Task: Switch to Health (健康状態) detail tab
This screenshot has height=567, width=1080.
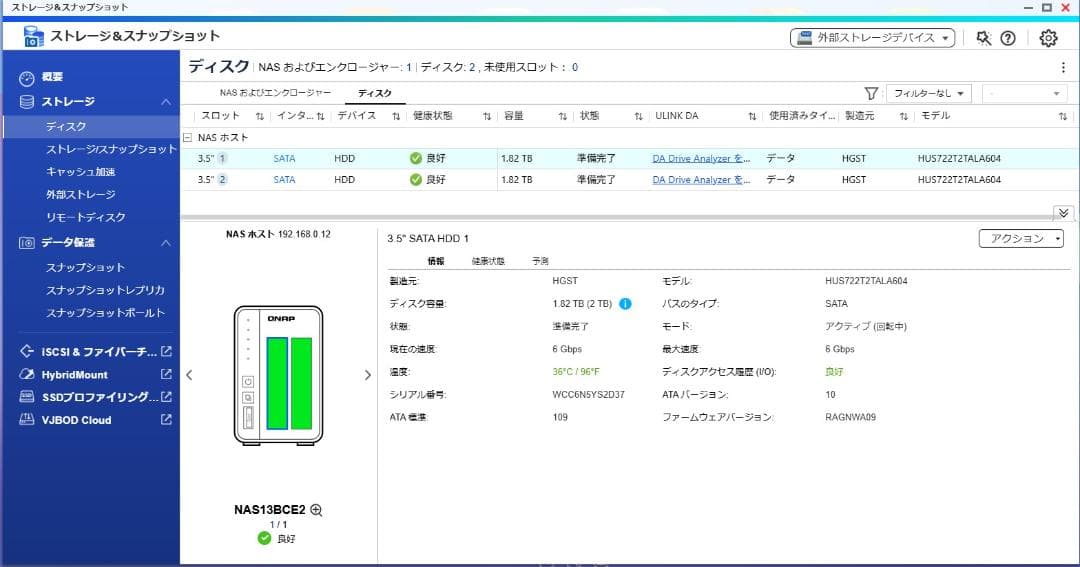Action: pyautogui.click(x=488, y=261)
